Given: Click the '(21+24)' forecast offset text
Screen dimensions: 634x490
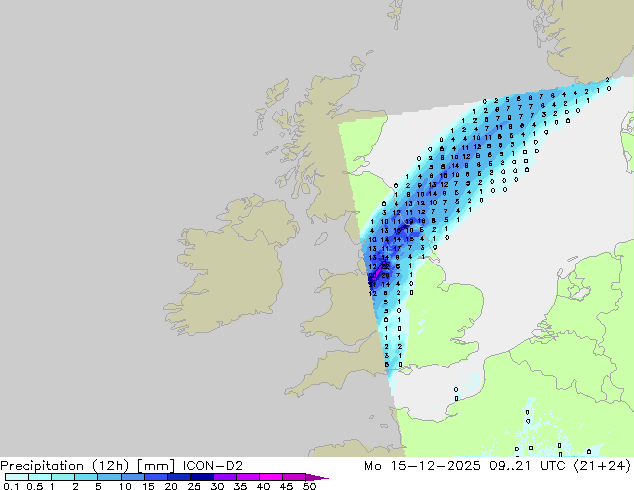Looking at the screenshot, I should click(x=602, y=466).
